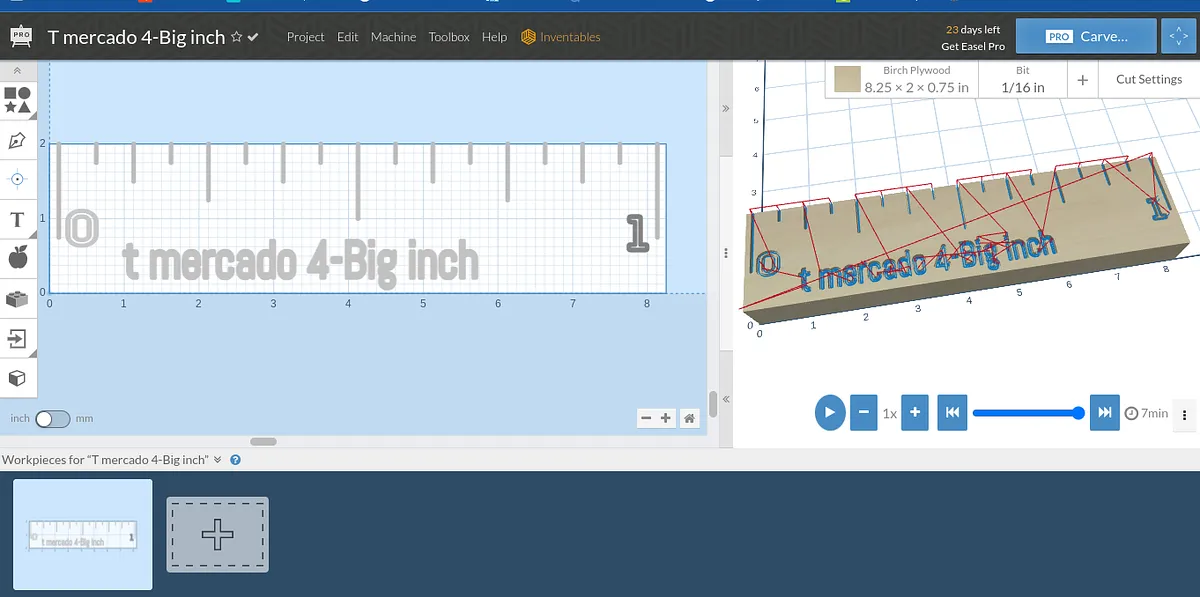Open the machine jog arrows button

(1175, 37)
